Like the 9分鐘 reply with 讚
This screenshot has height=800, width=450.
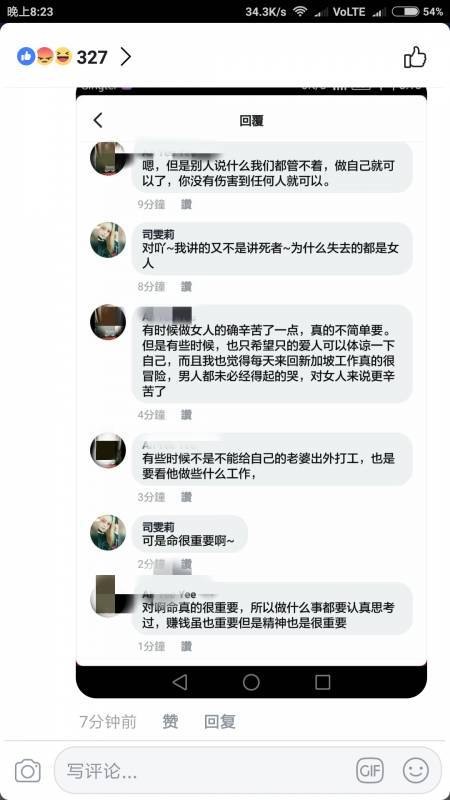(x=186, y=204)
